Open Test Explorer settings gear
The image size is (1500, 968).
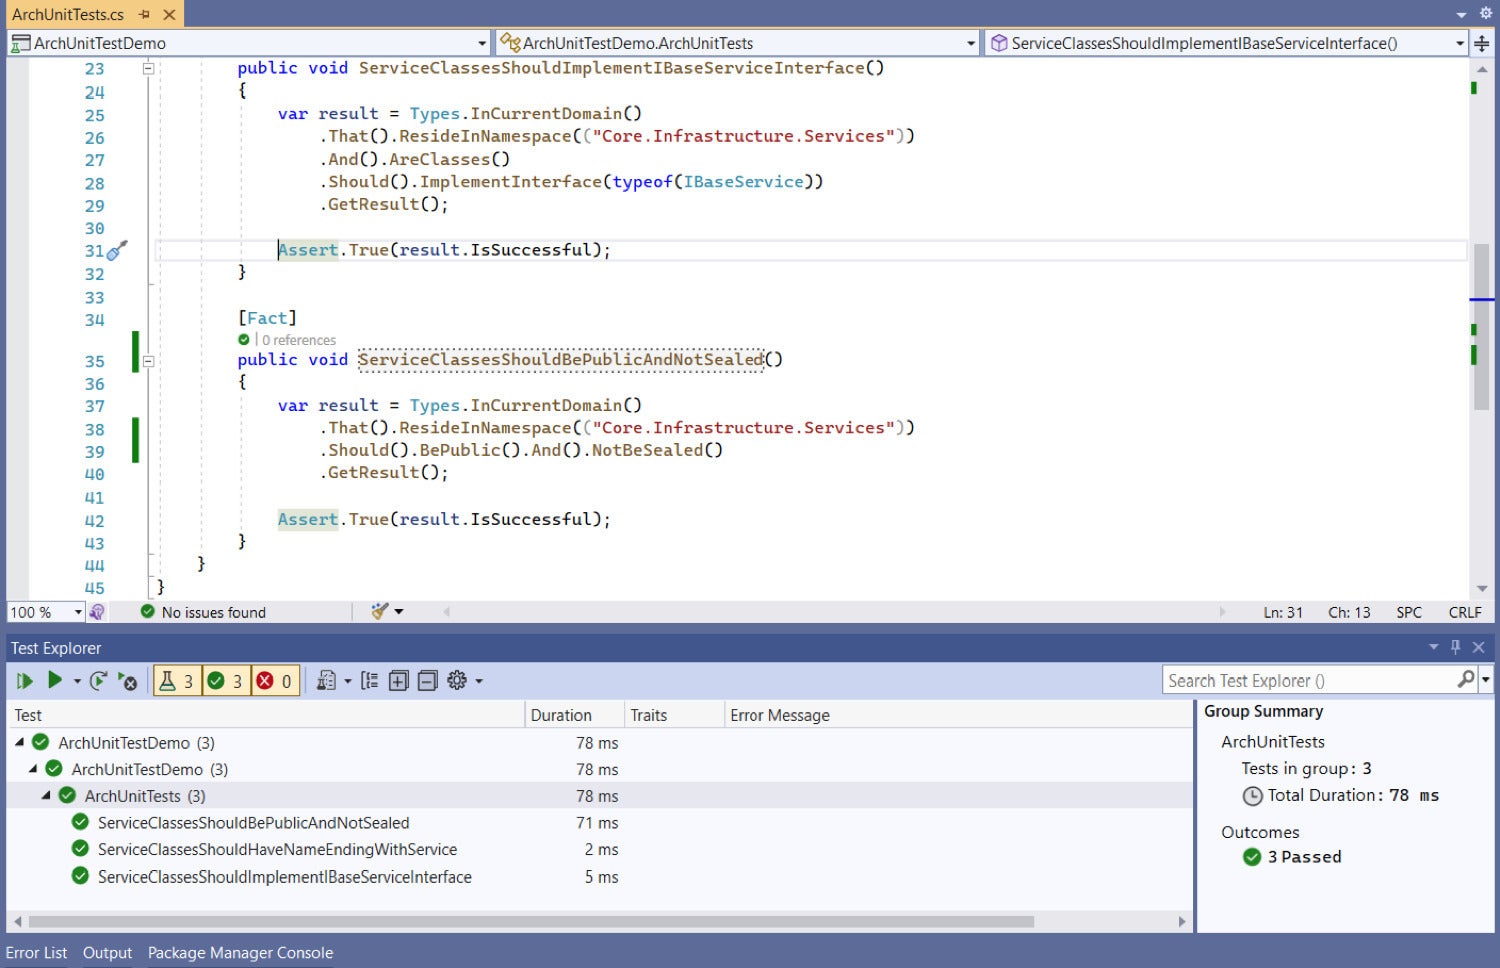(x=457, y=680)
